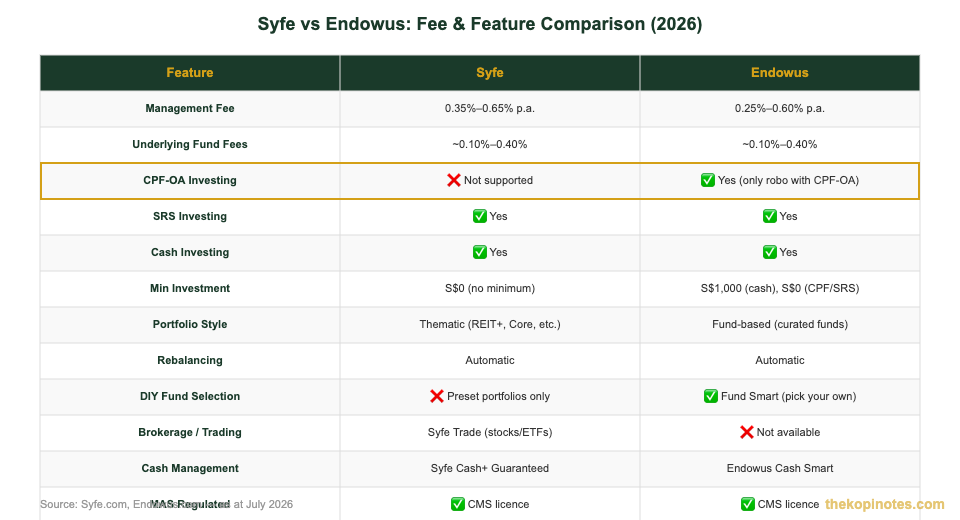Select the DIY Fund Selection label
960x520 pixels.
190,396
